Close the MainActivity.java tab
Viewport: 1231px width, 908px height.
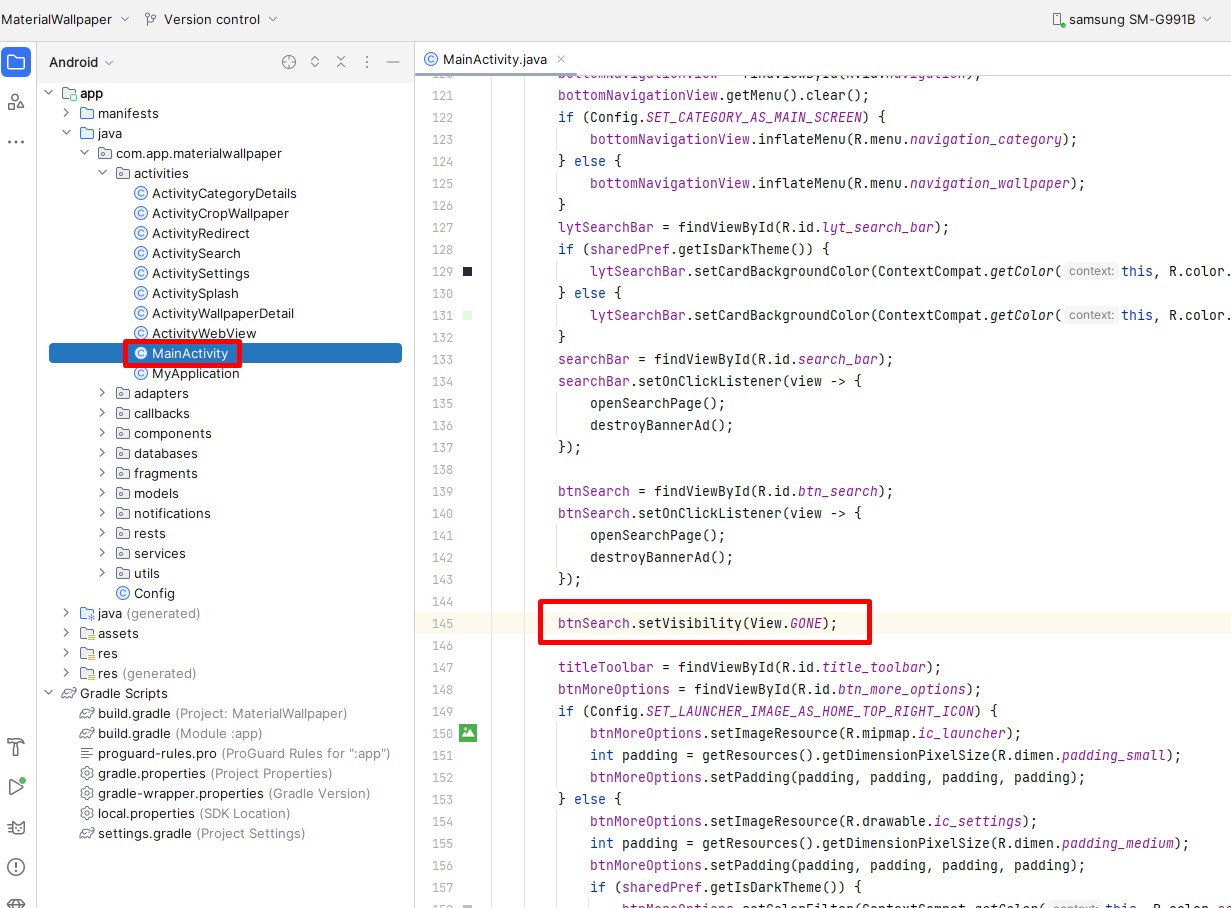(561, 59)
